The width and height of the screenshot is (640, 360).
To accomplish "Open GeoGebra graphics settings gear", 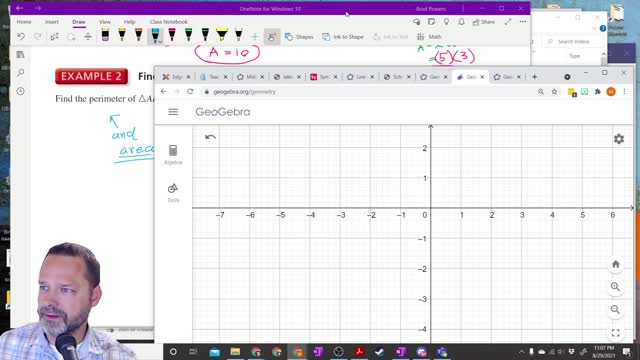I will (x=619, y=139).
